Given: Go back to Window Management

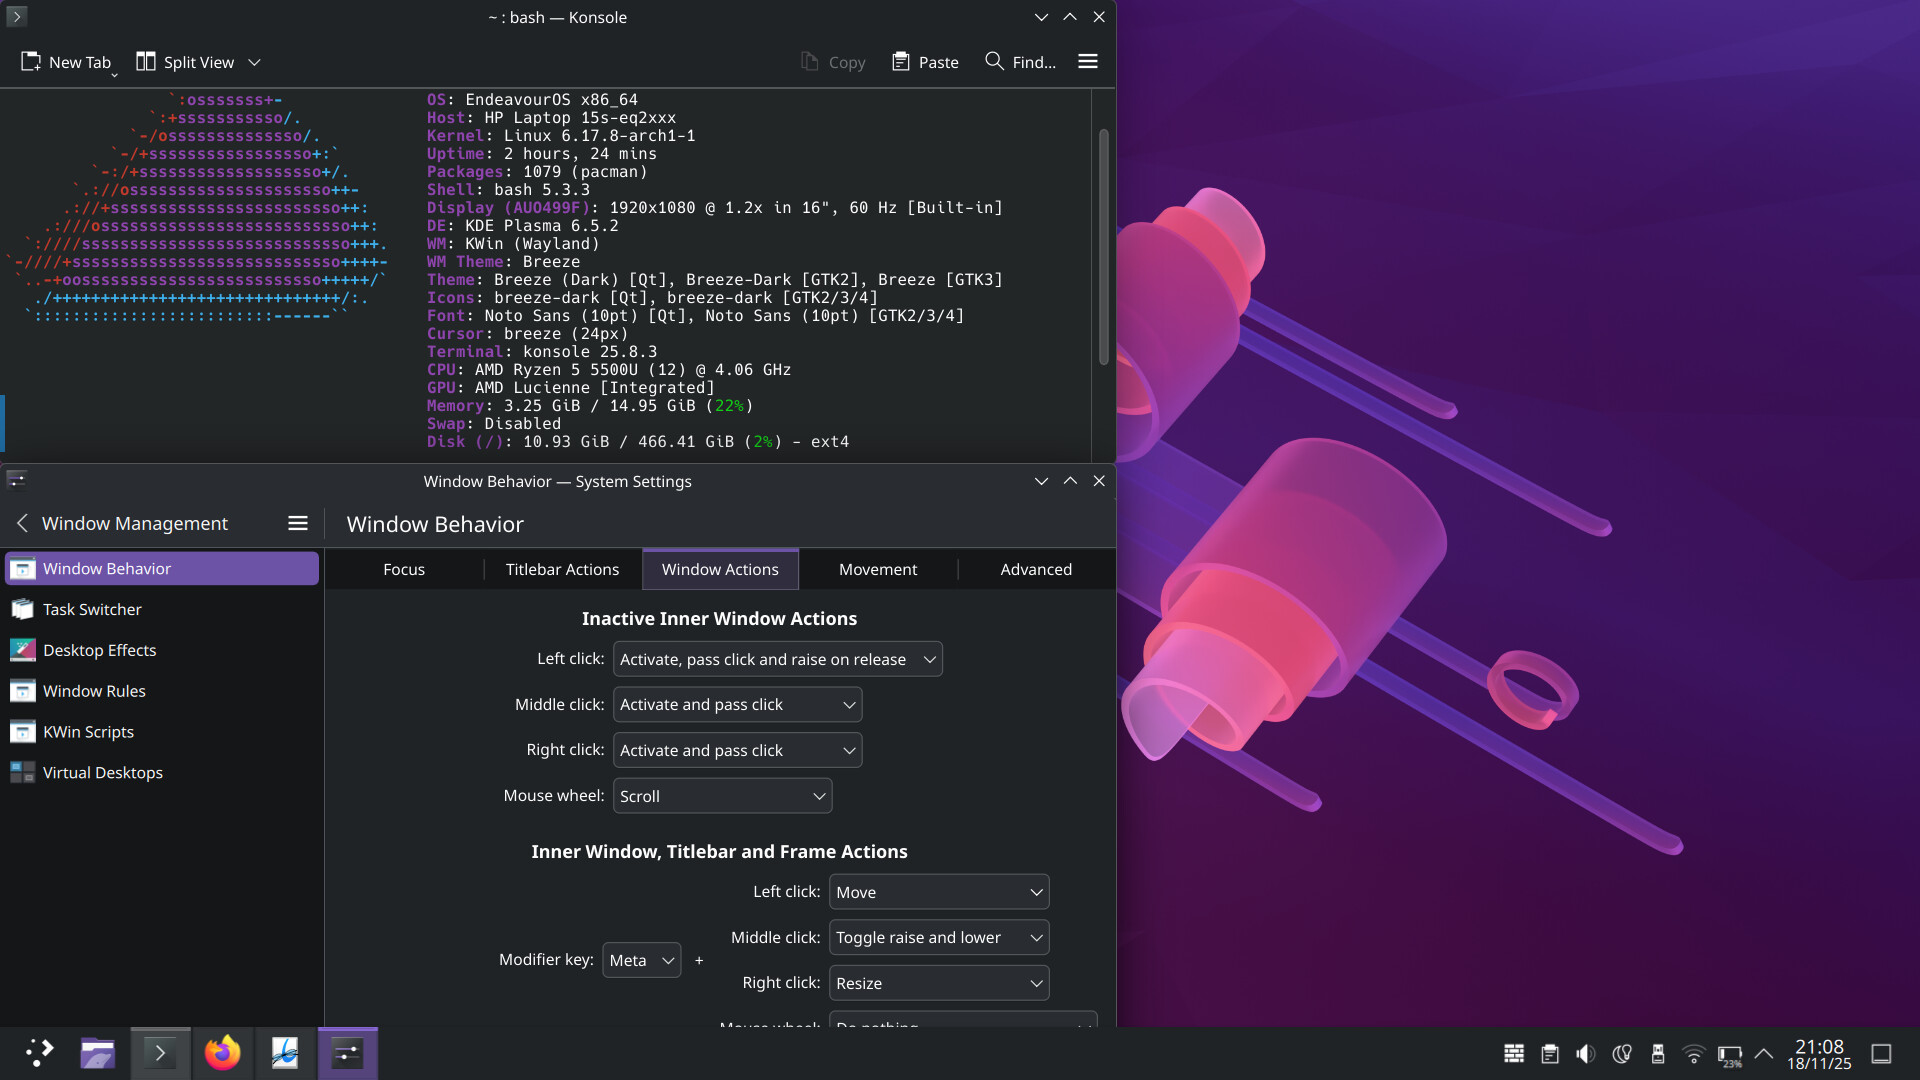Looking at the screenshot, I should (x=22, y=523).
